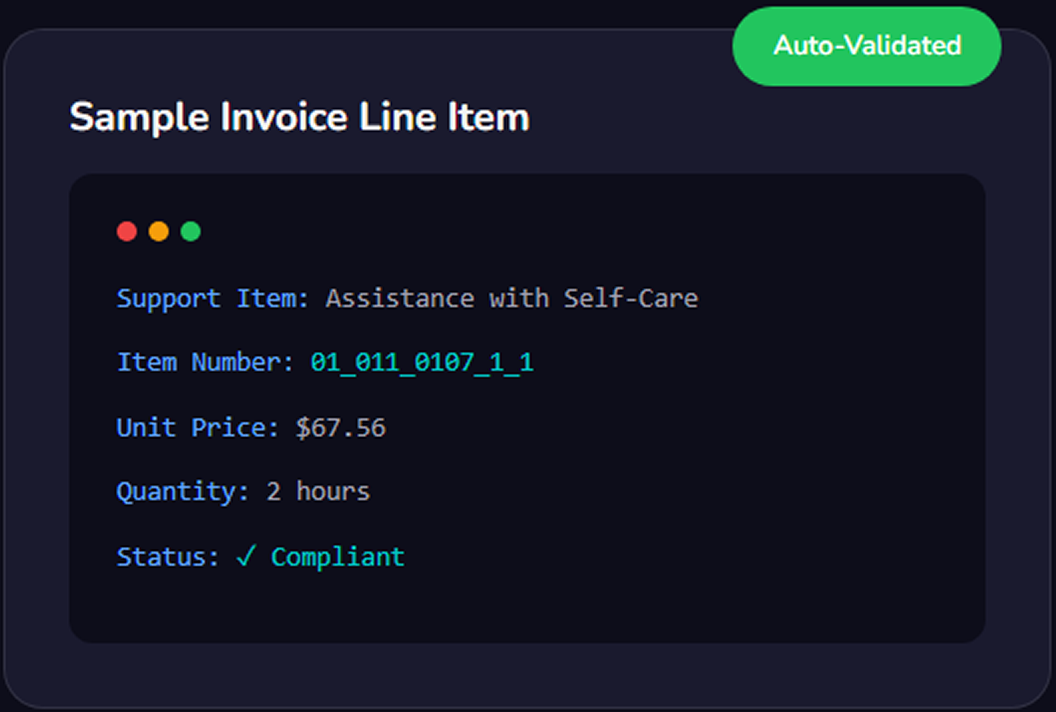
Task: Click the Unit Price label
Action: [198, 428]
